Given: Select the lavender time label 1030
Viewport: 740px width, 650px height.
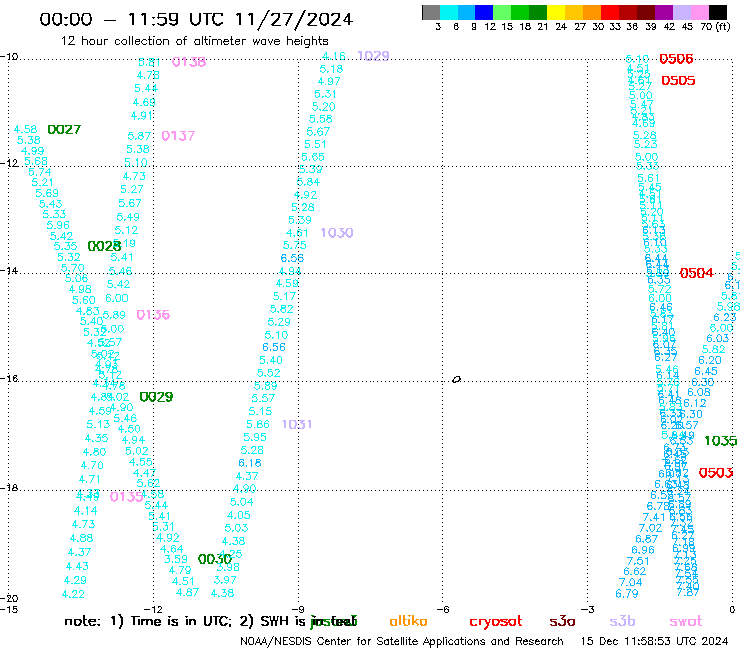Looking at the screenshot, I should click(x=336, y=233).
